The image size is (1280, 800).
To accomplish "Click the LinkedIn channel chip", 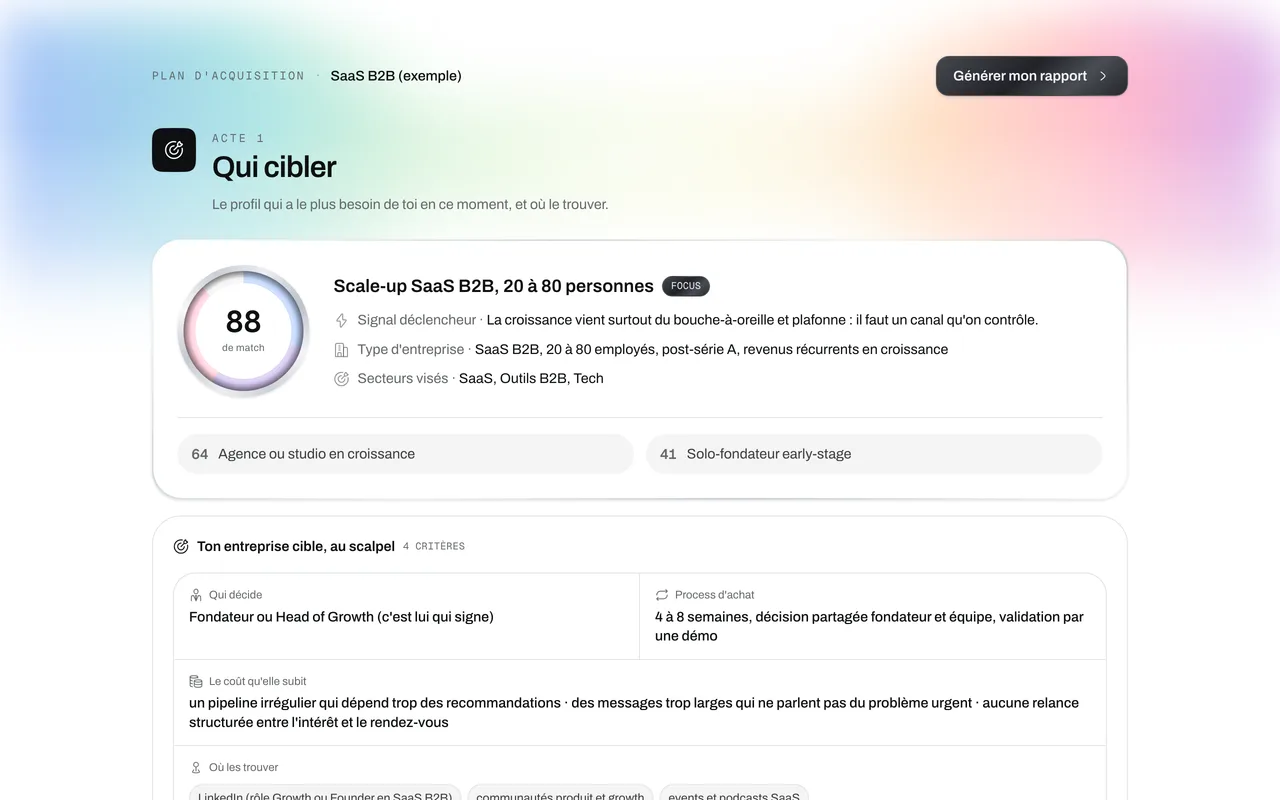I will click(325, 794).
